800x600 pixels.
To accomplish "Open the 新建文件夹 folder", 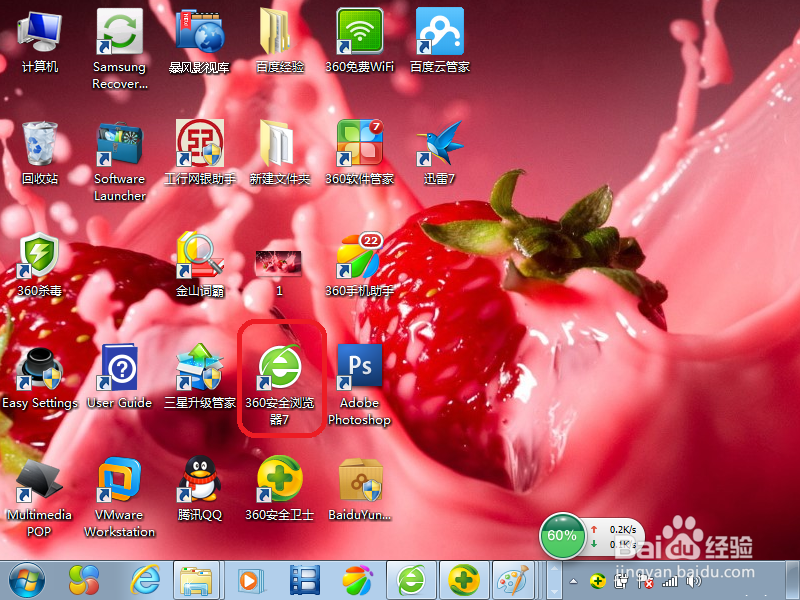I will [x=280, y=153].
